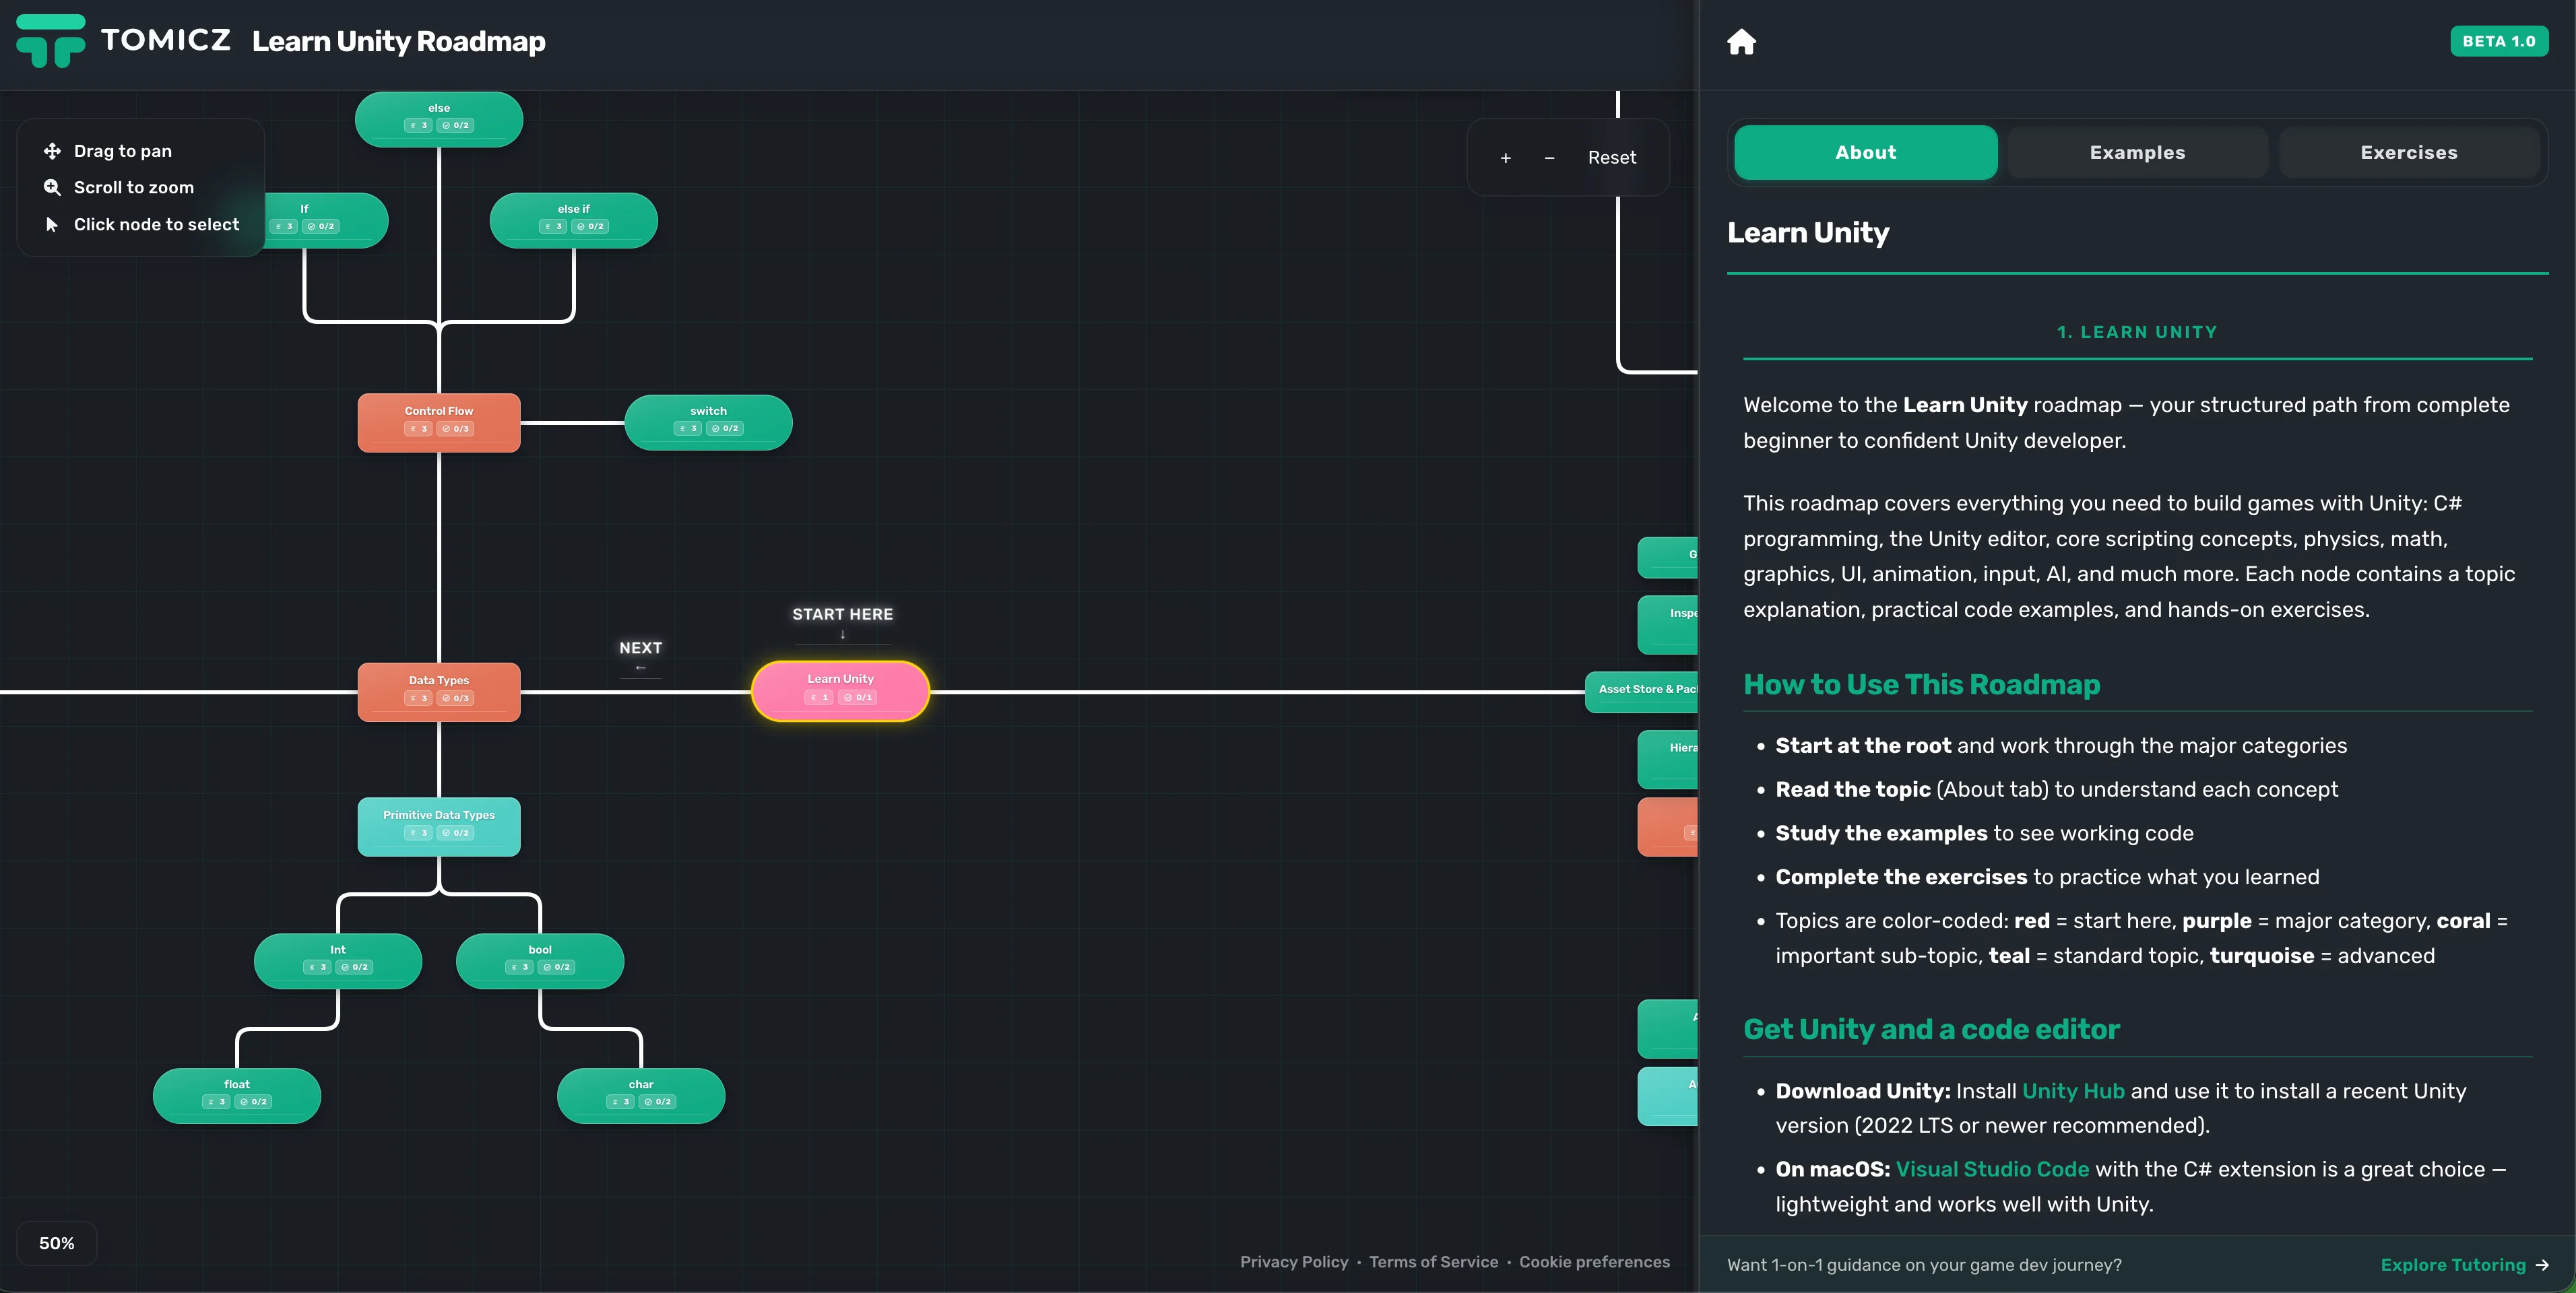Select the int node
This screenshot has height=1293, width=2576.
click(338, 961)
